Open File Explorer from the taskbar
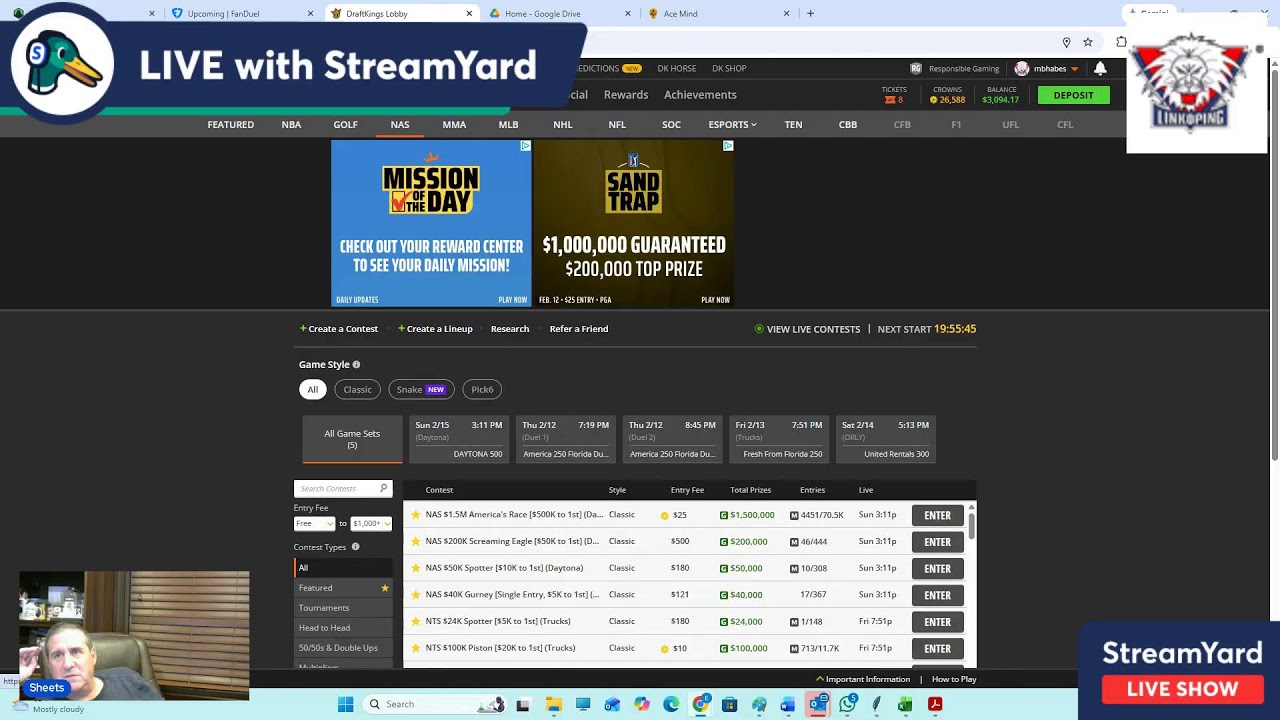The height and width of the screenshot is (720, 1280). (553, 704)
